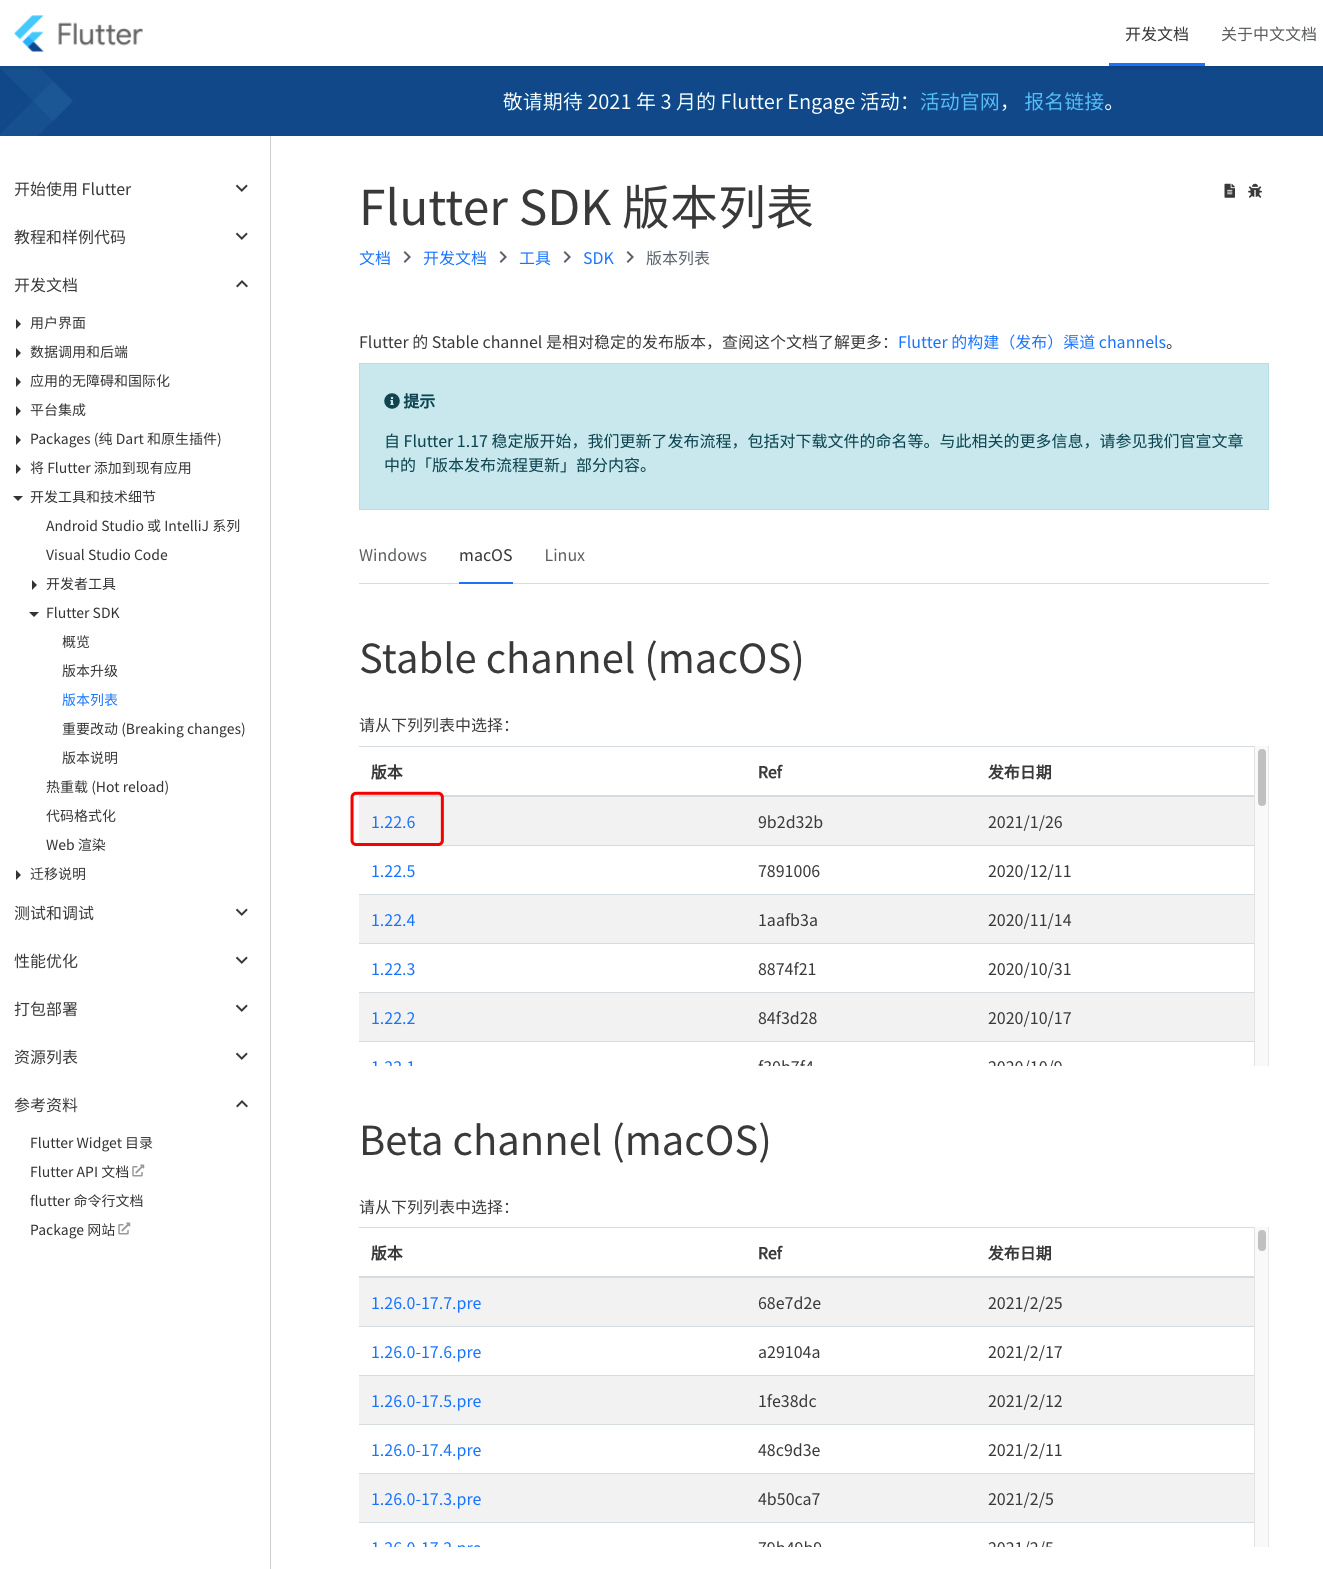Open Flutter API 文档 external link
The height and width of the screenshot is (1569, 1323).
click(87, 1171)
